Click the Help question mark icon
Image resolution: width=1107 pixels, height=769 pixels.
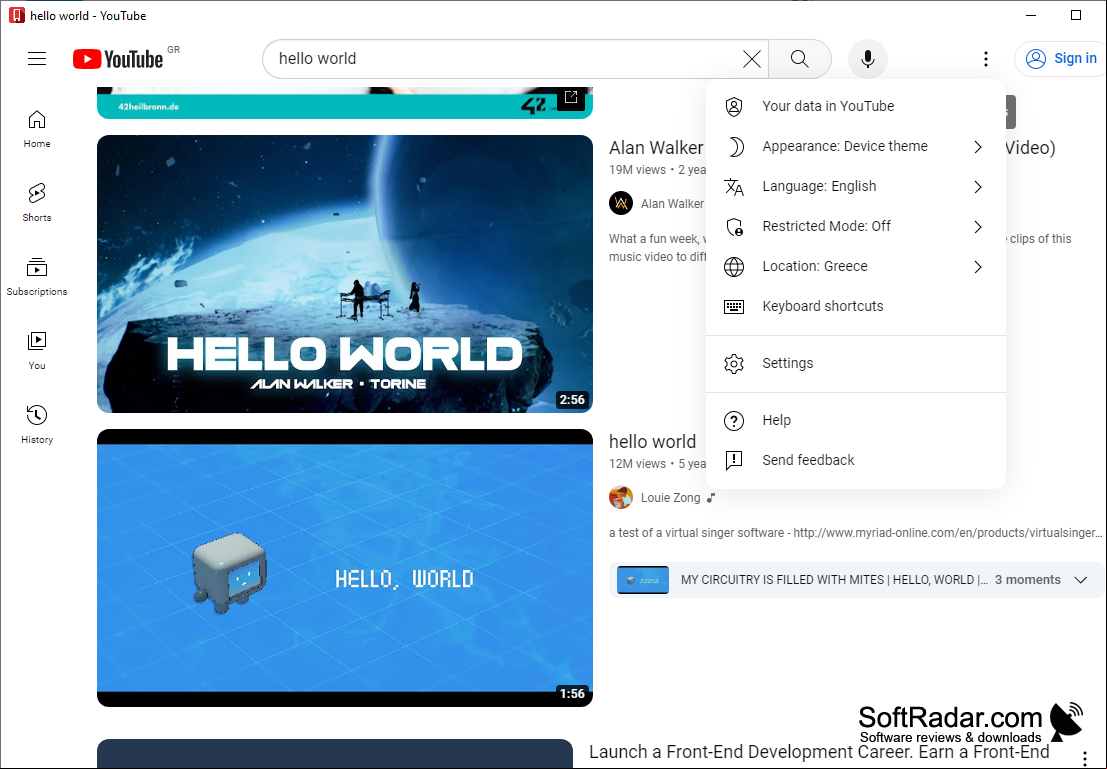click(734, 421)
